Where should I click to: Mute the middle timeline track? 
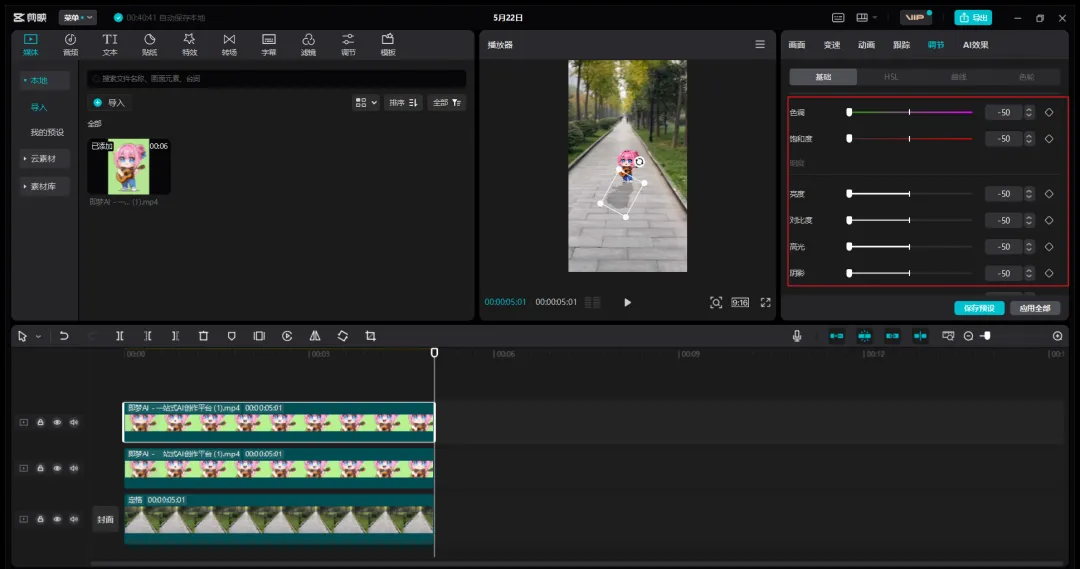(x=74, y=468)
